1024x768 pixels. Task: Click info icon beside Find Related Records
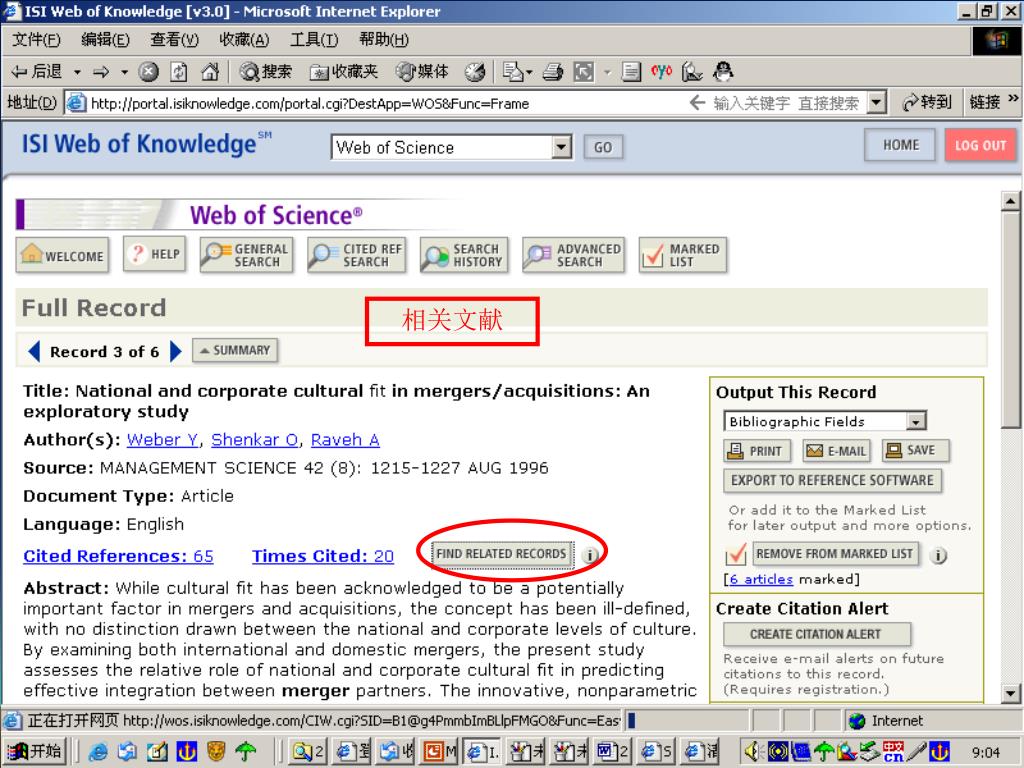[590, 555]
